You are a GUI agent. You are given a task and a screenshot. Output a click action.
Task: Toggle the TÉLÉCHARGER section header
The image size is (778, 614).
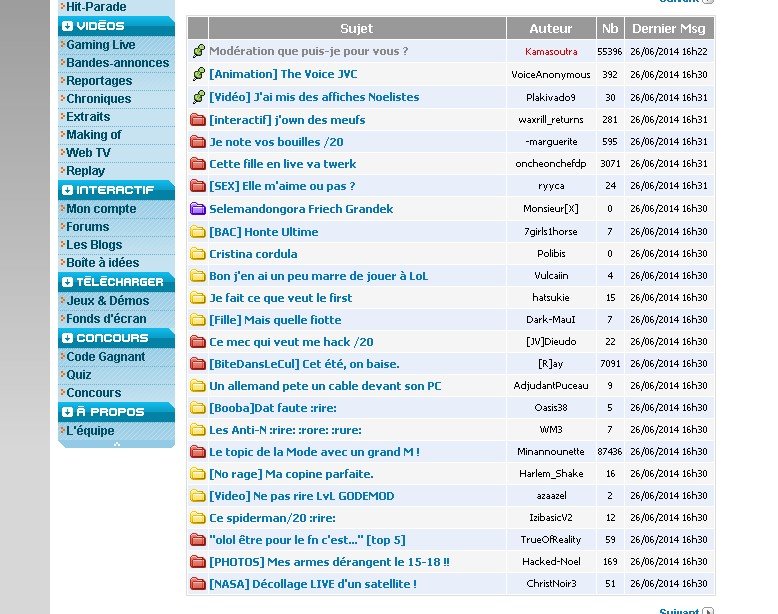[x=67, y=282]
